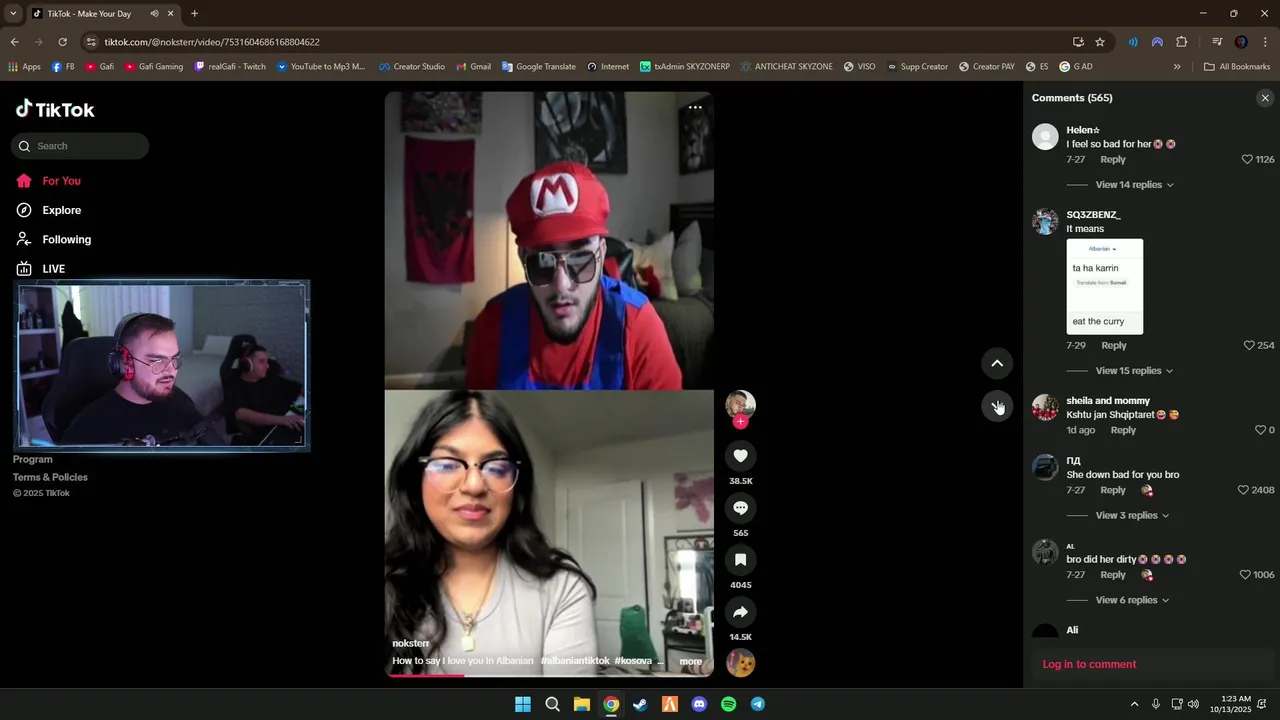The width and height of the screenshot is (1280, 720).
Task: Click the #kosova hashtag
Action: coord(633,661)
